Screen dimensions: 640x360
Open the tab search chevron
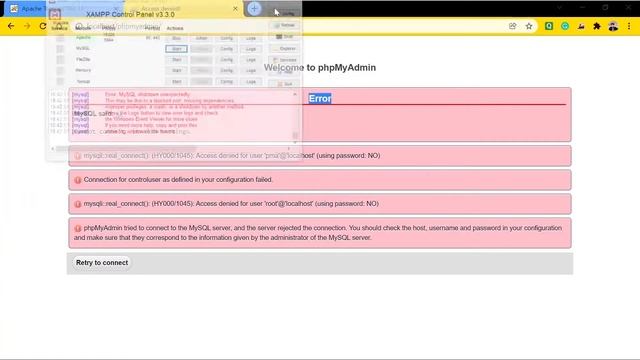559,8
